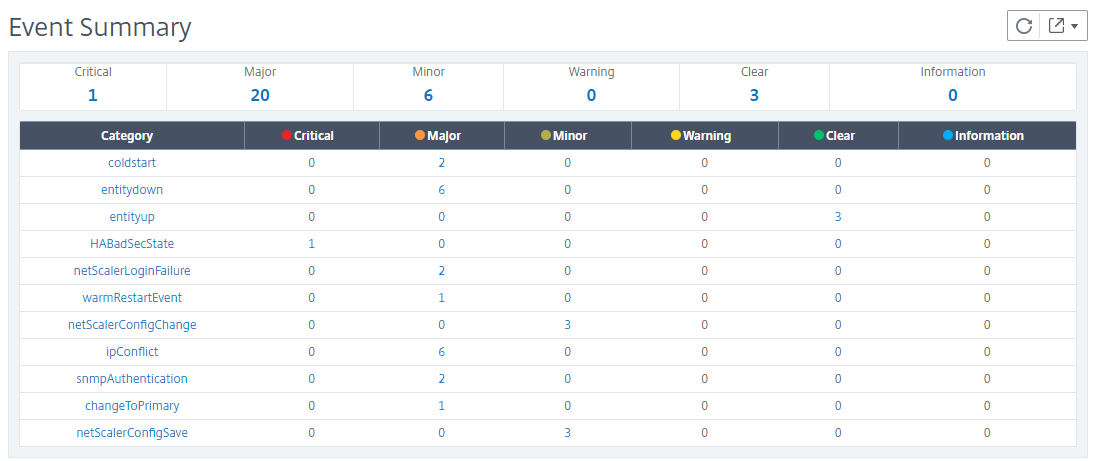Open ipConflict Major count 6
This screenshot has width=1093, height=461.
tap(441, 352)
